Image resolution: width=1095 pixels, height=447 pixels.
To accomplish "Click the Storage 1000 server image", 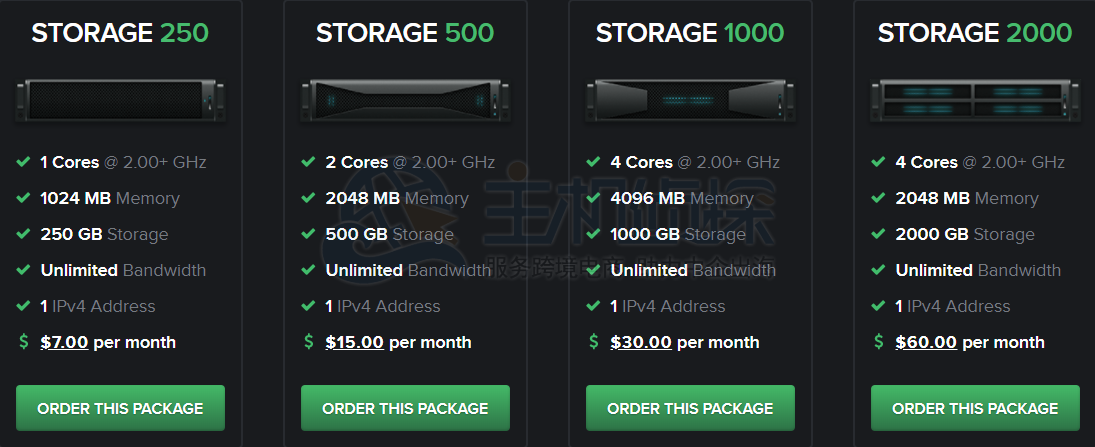I will click(x=690, y=99).
